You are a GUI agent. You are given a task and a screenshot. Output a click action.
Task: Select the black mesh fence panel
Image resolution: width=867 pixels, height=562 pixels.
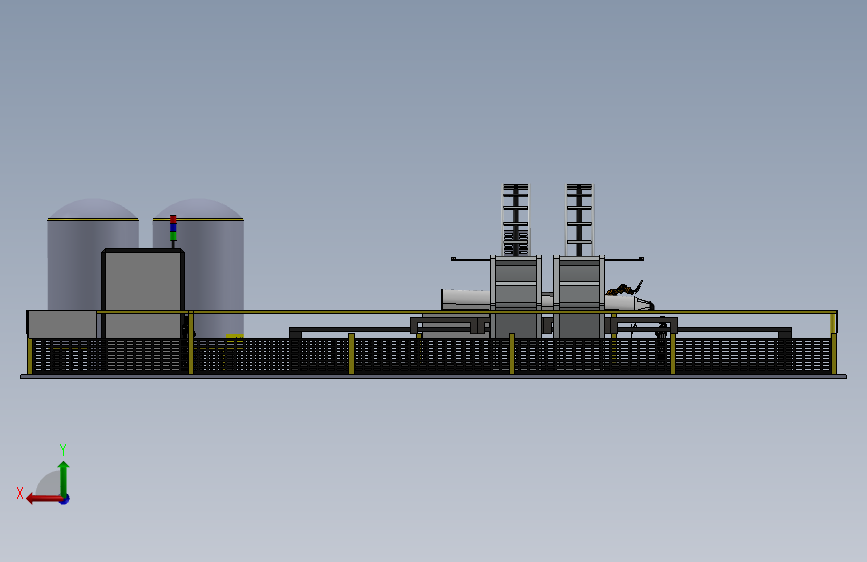click(431, 355)
